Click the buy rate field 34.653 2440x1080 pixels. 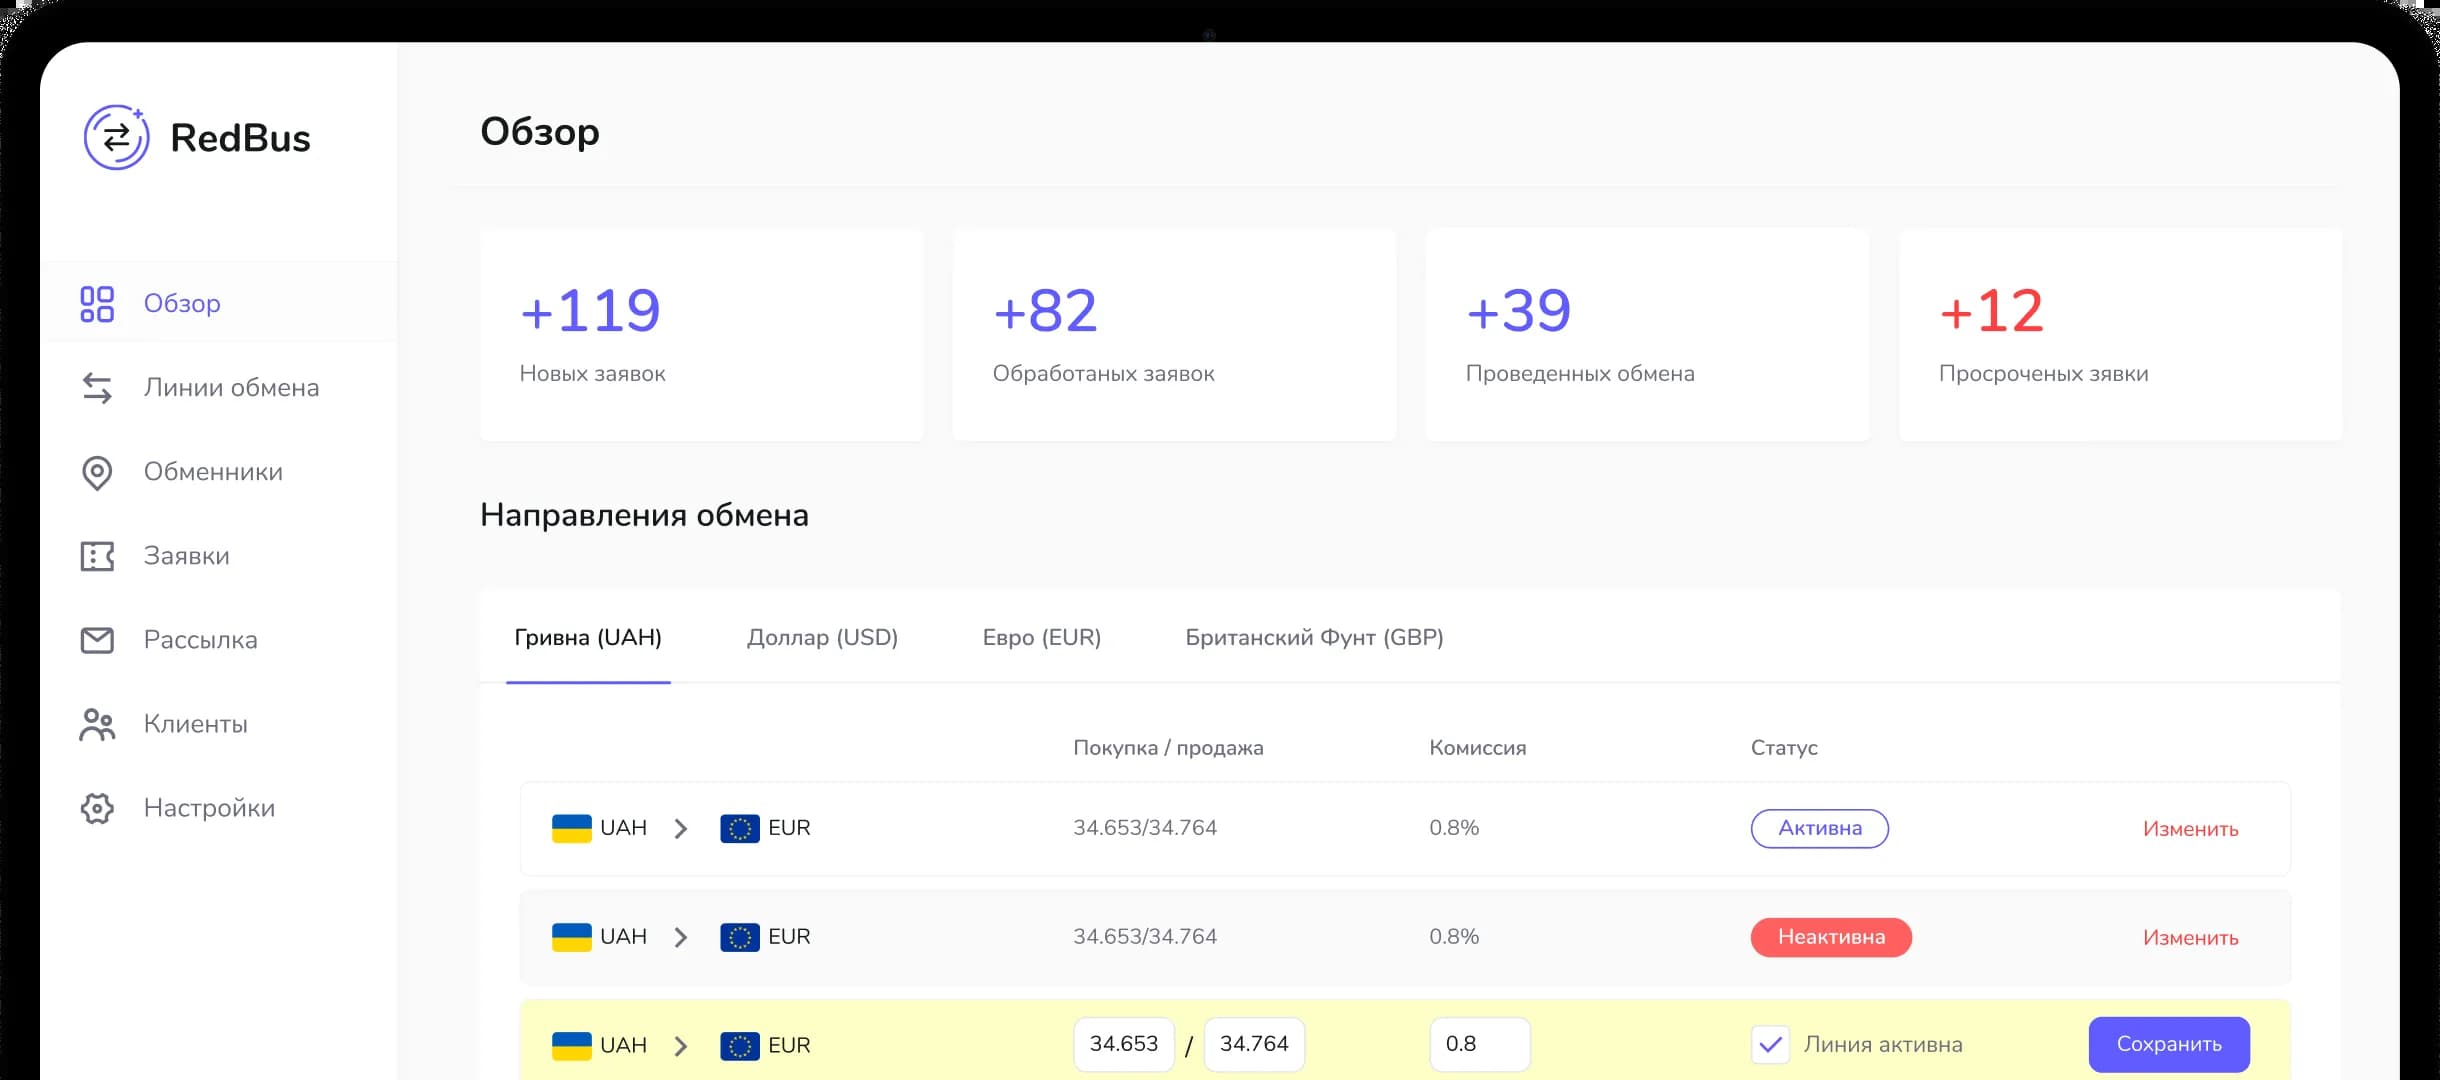click(x=1123, y=1045)
